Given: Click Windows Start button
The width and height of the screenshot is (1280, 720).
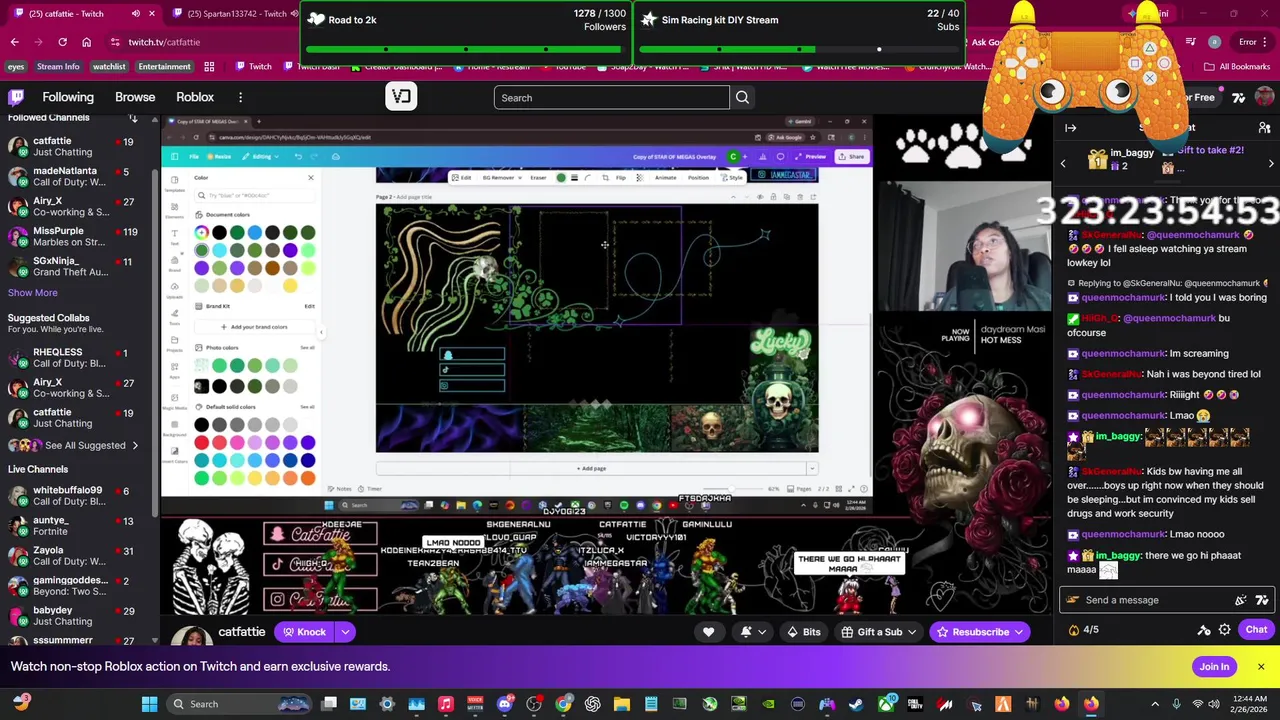Looking at the screenshot, I should 149,704.
